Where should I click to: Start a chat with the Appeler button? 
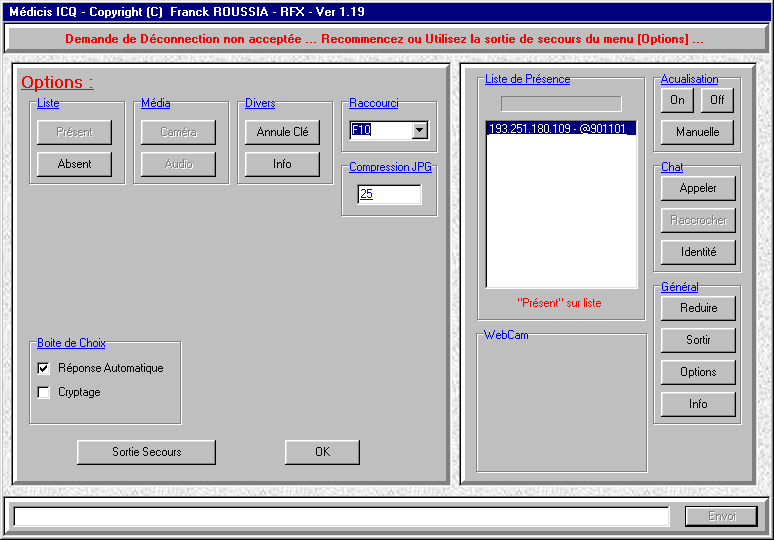[698, 188]
